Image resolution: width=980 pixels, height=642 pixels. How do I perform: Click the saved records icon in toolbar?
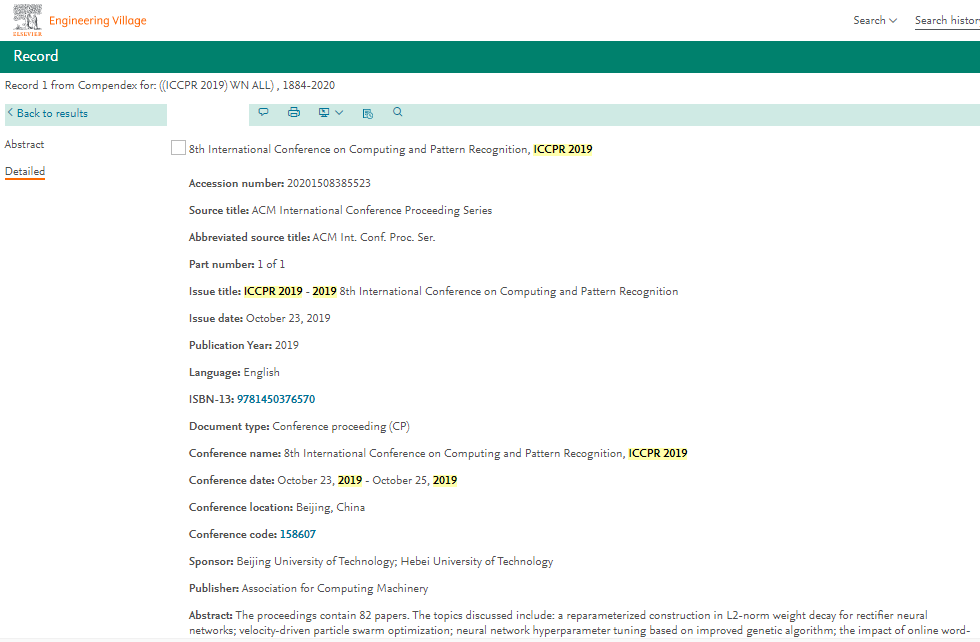coord(368,113)
